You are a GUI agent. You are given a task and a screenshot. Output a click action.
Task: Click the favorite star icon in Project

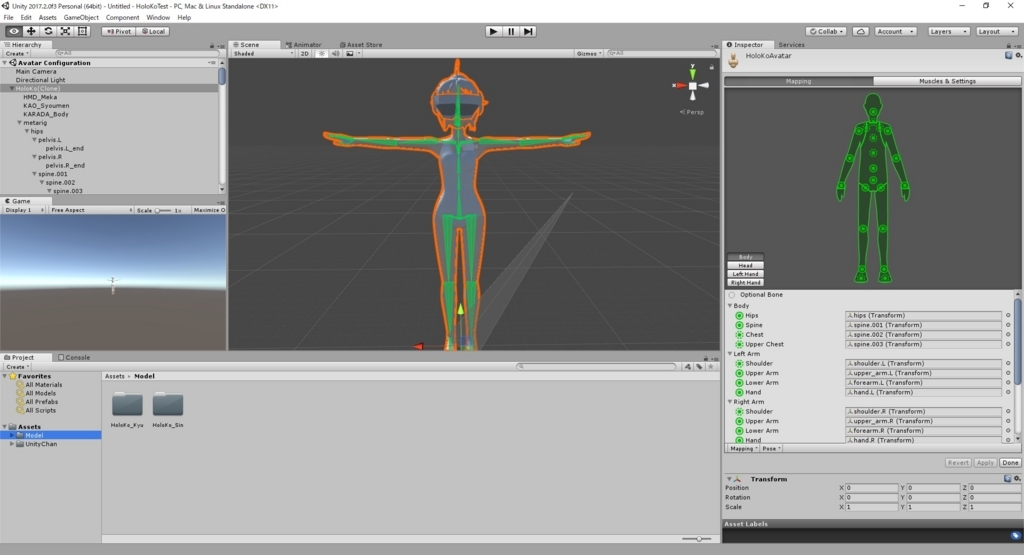[x=711, y=367]
